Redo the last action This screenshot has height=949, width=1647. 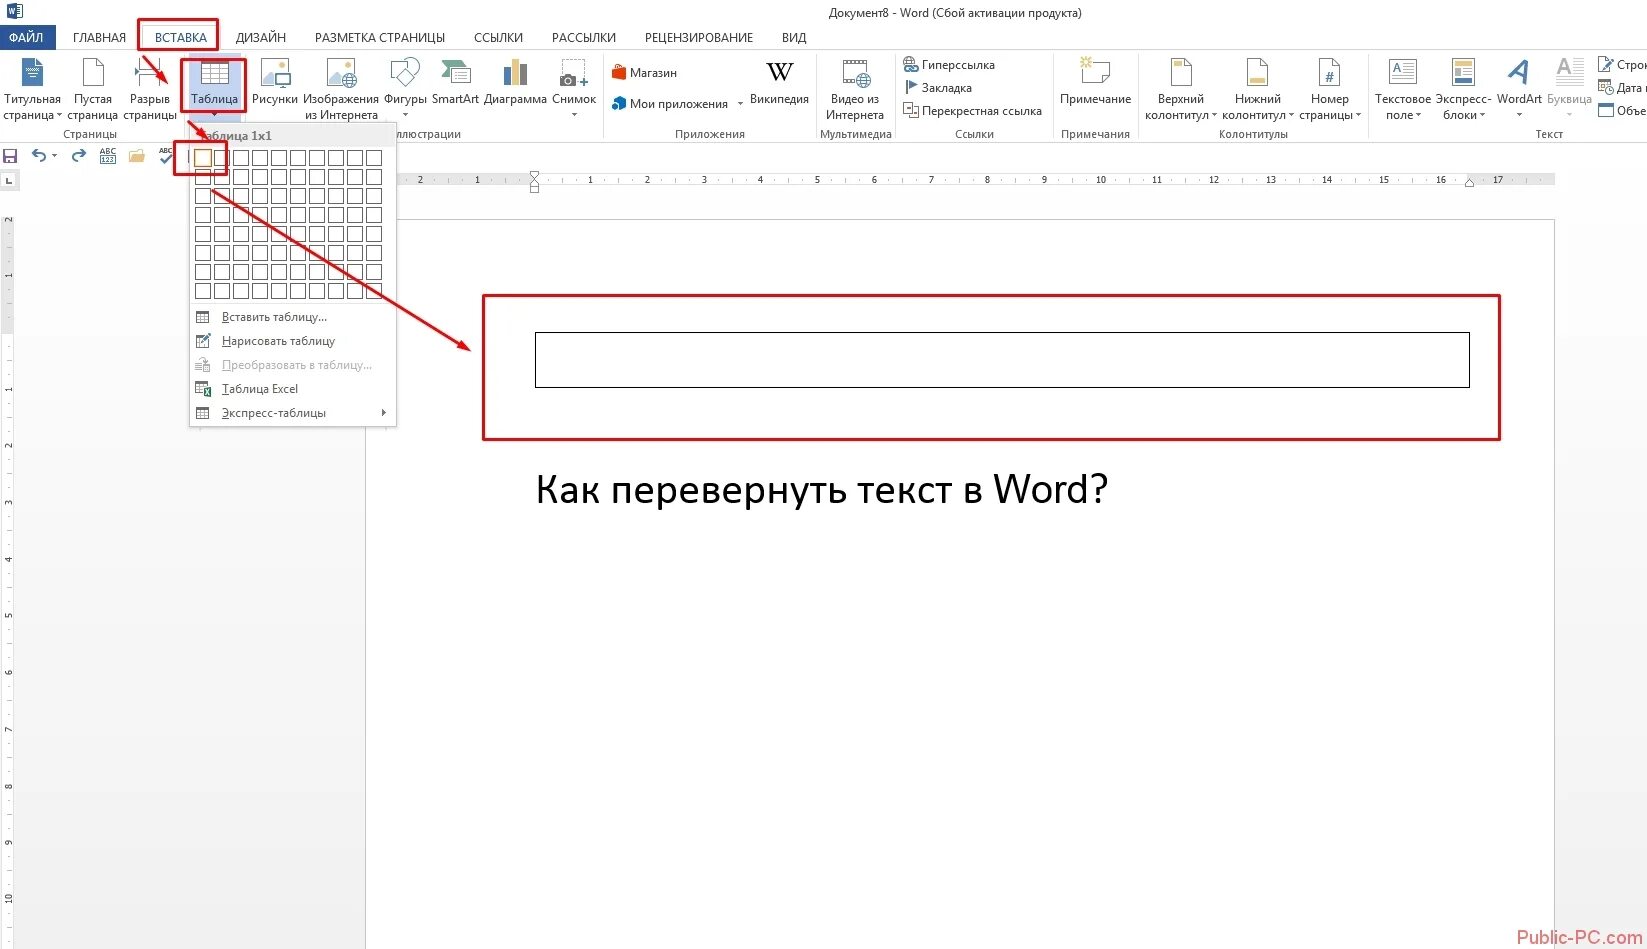click(78, 156)
